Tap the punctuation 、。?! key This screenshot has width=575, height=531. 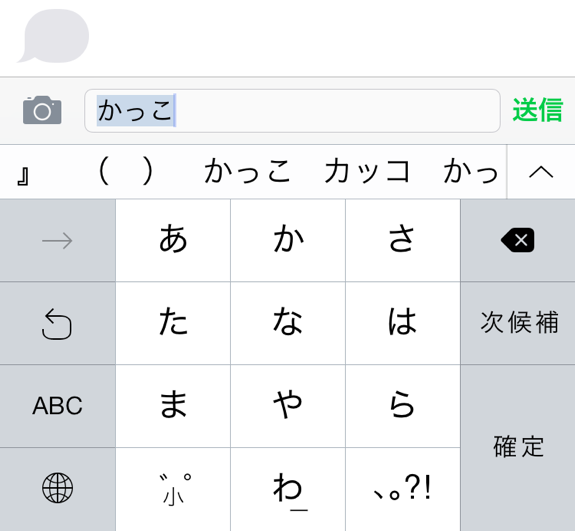403,489
